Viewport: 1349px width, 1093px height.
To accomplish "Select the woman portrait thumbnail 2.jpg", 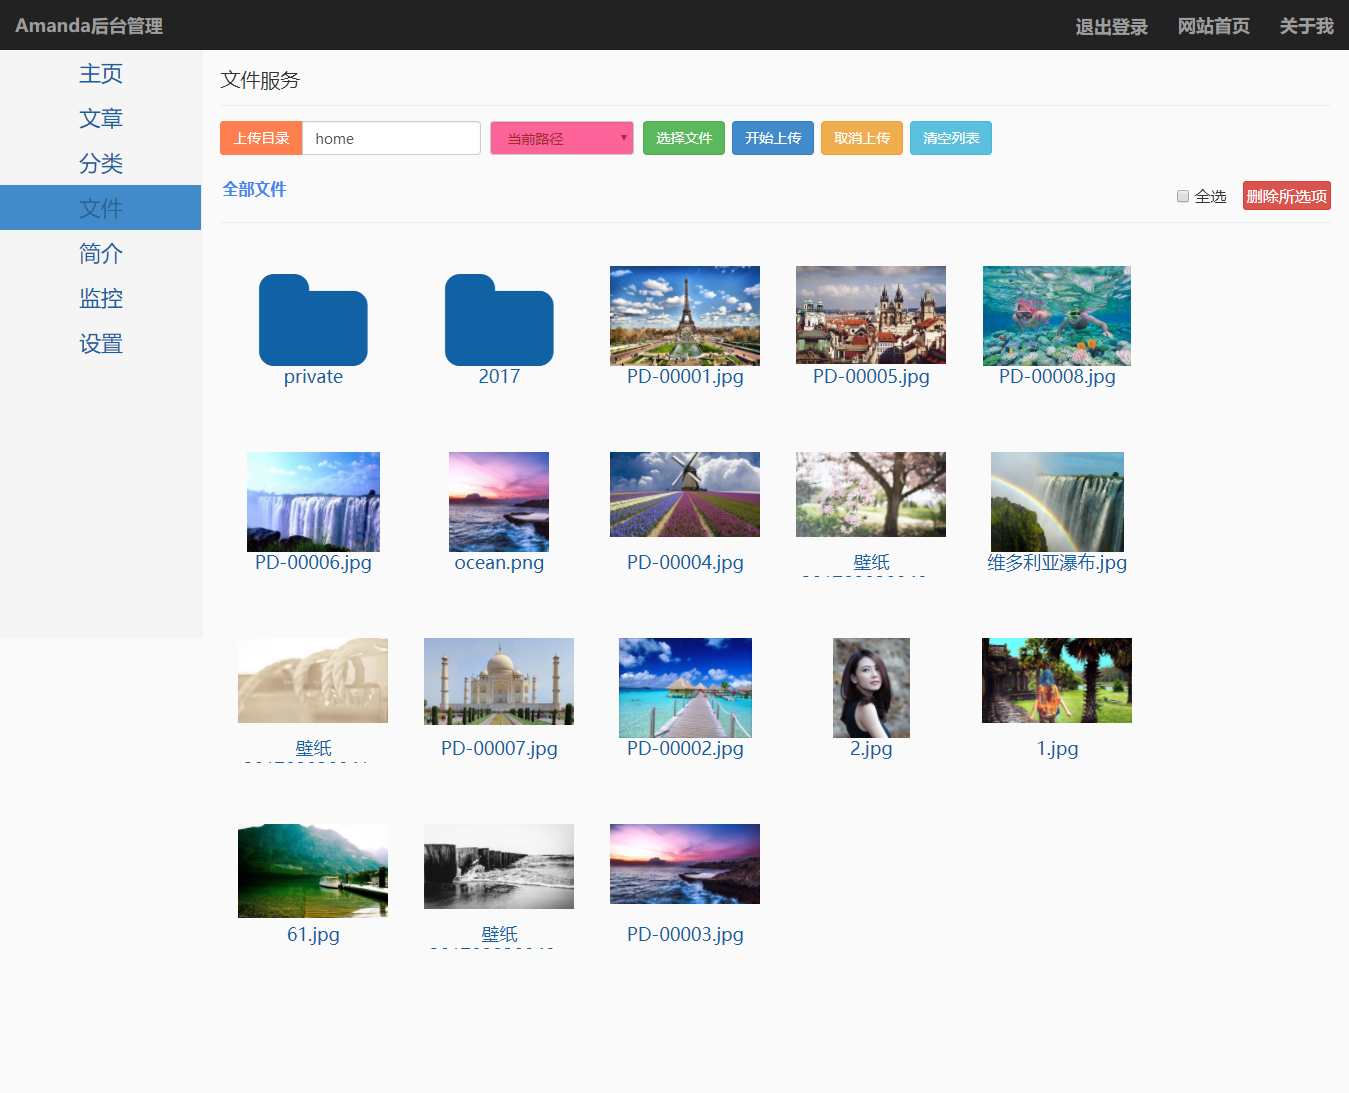I will pos(871,688).
